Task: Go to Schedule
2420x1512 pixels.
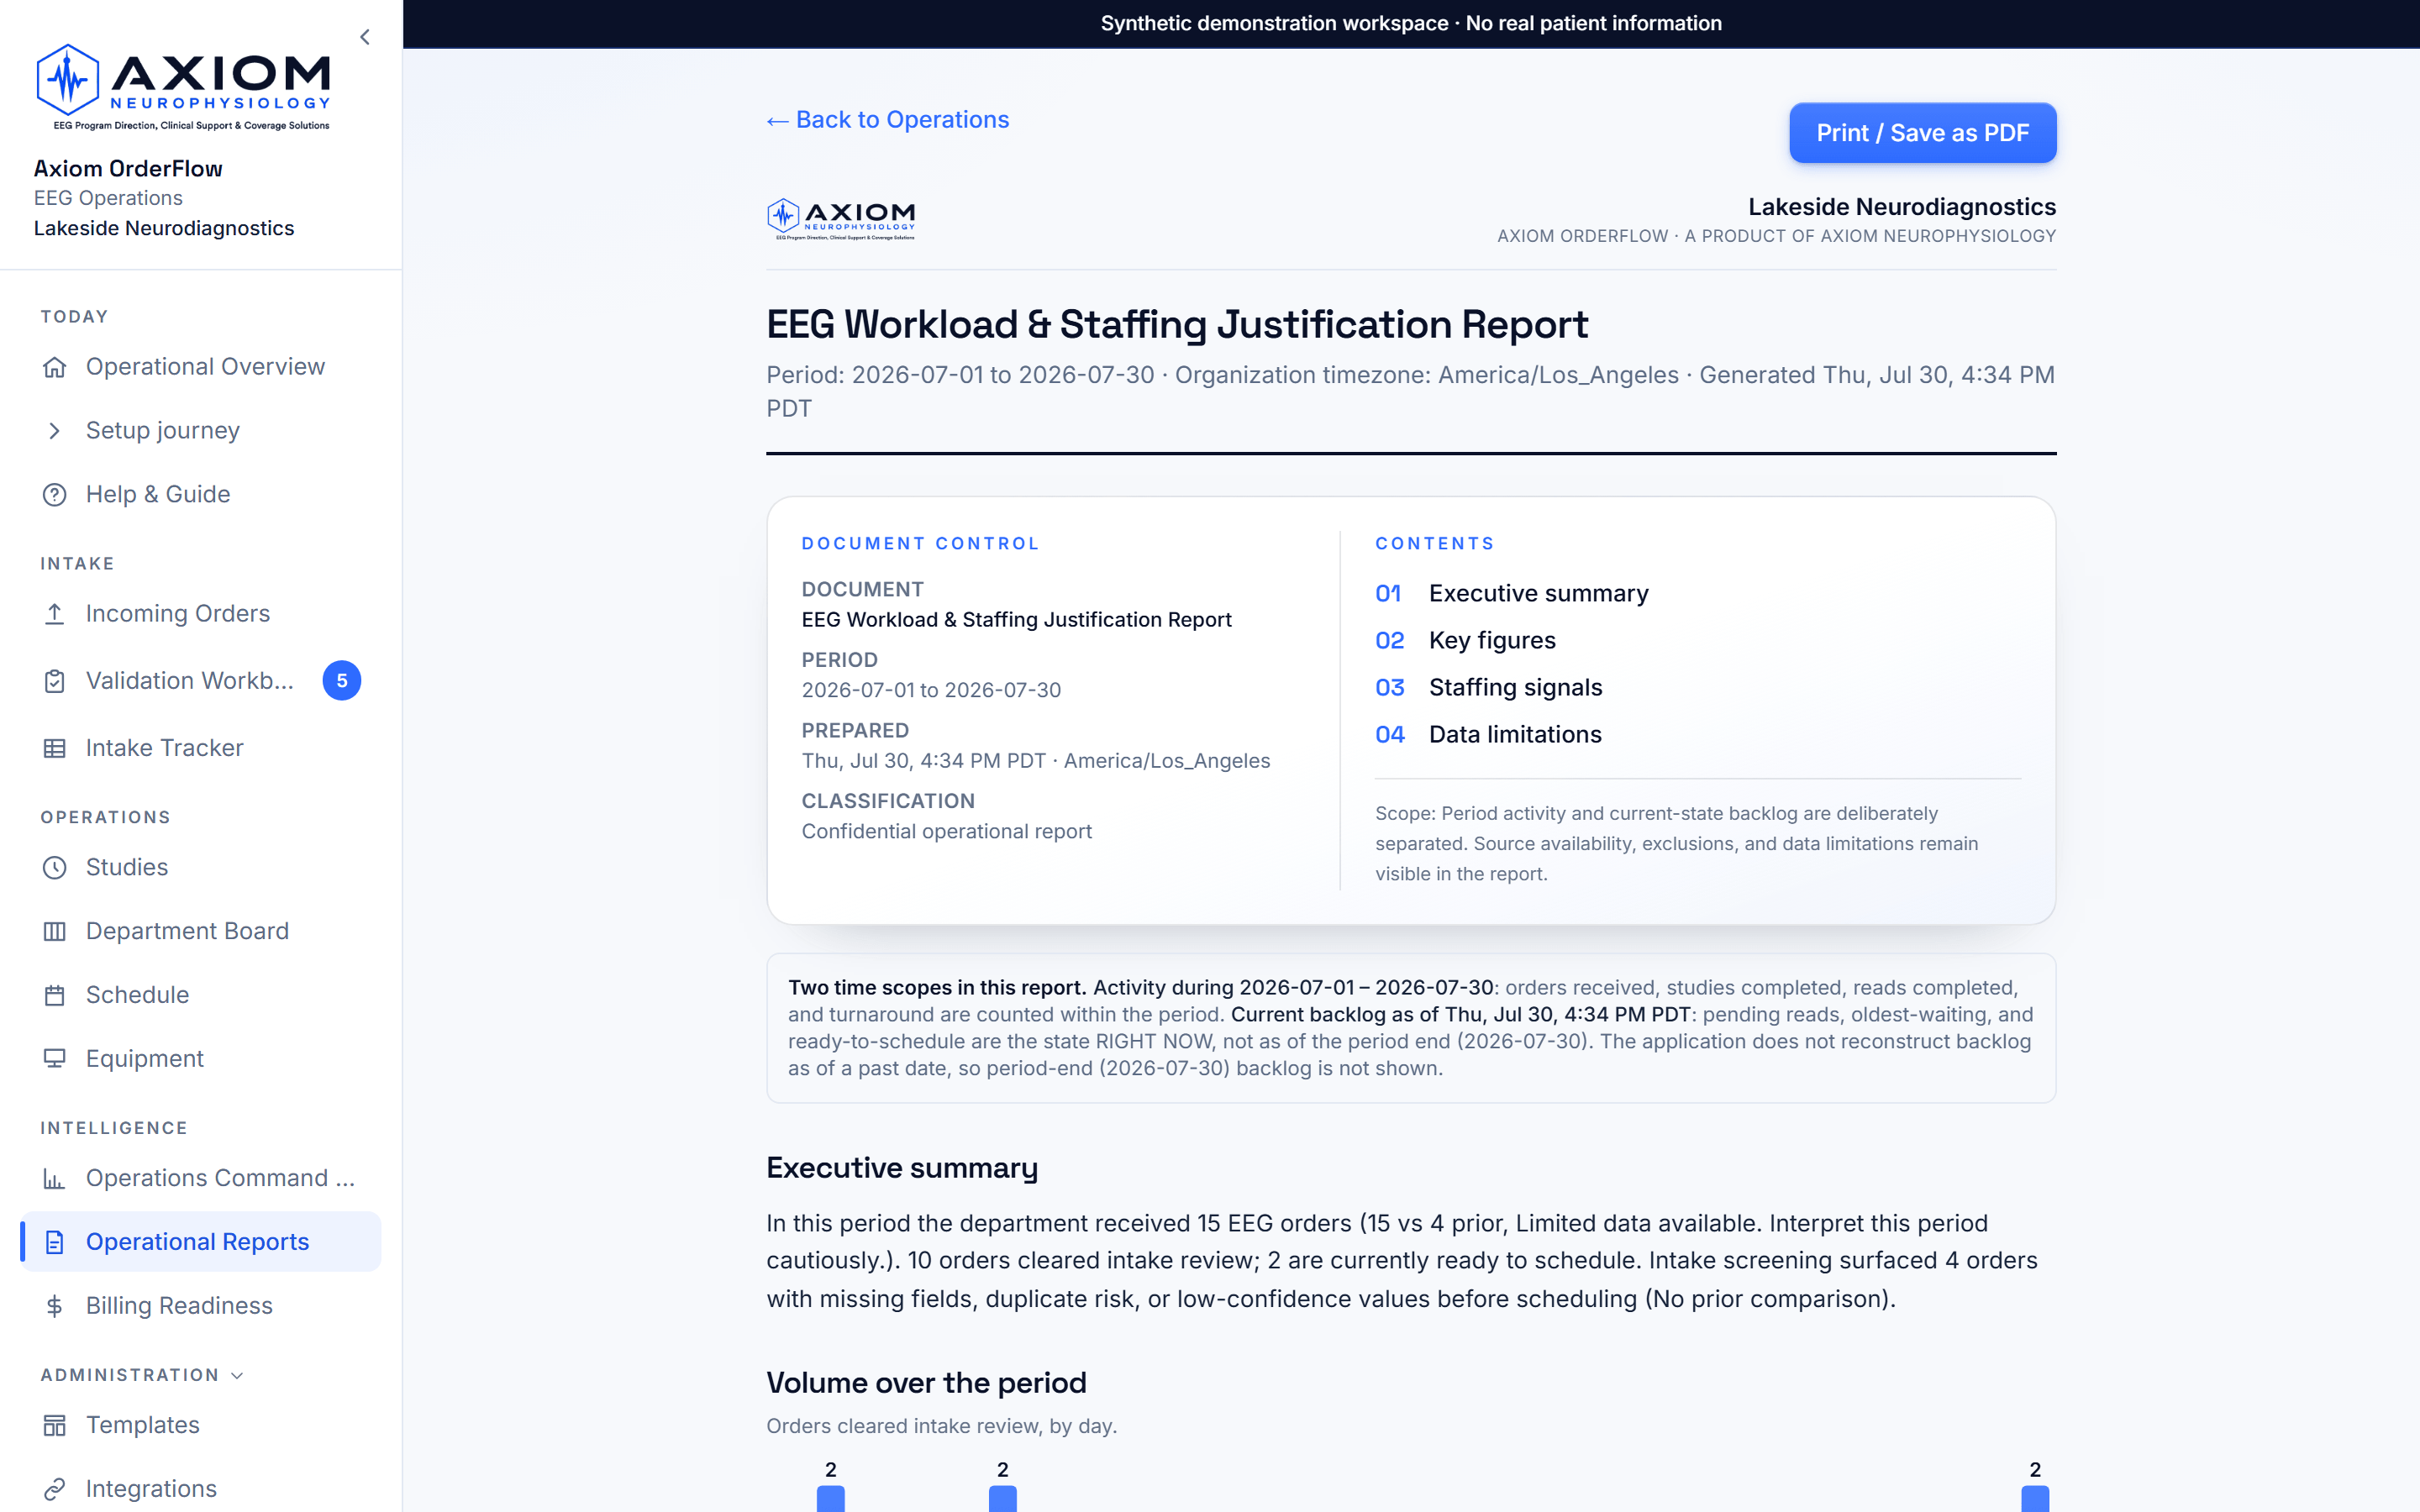Action: [x=201, y=996]
